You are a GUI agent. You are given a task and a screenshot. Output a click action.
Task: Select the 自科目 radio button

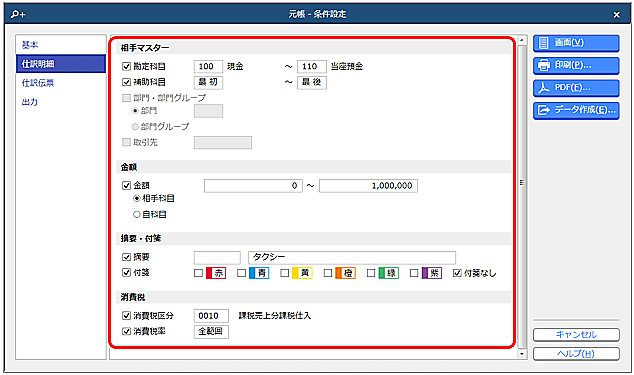(137, 214)
